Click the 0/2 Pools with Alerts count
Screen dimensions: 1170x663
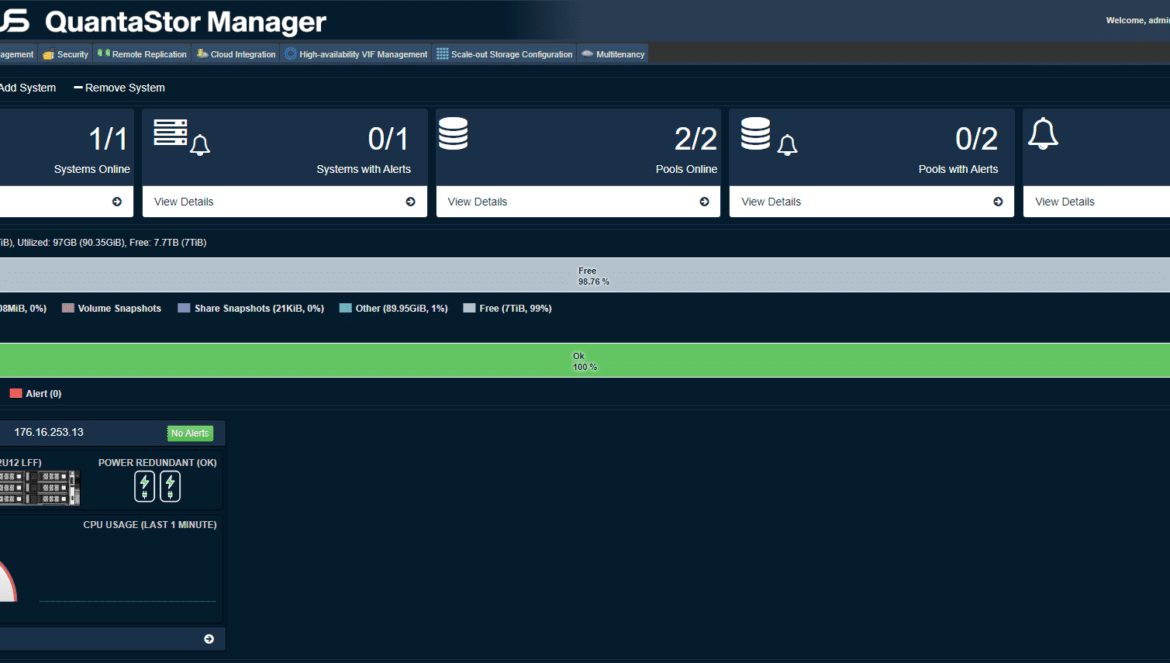(x=976, y=139)
